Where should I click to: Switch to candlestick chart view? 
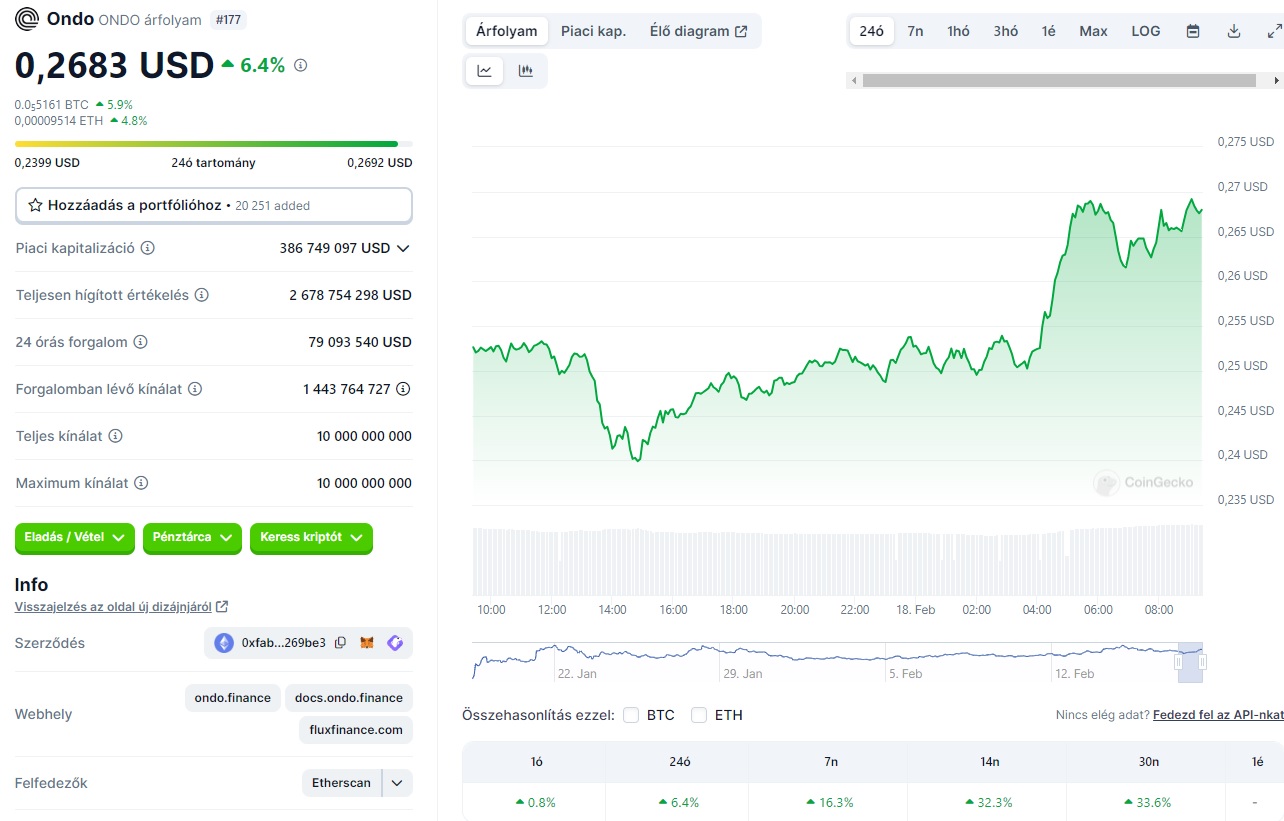(x=526, y=71)
